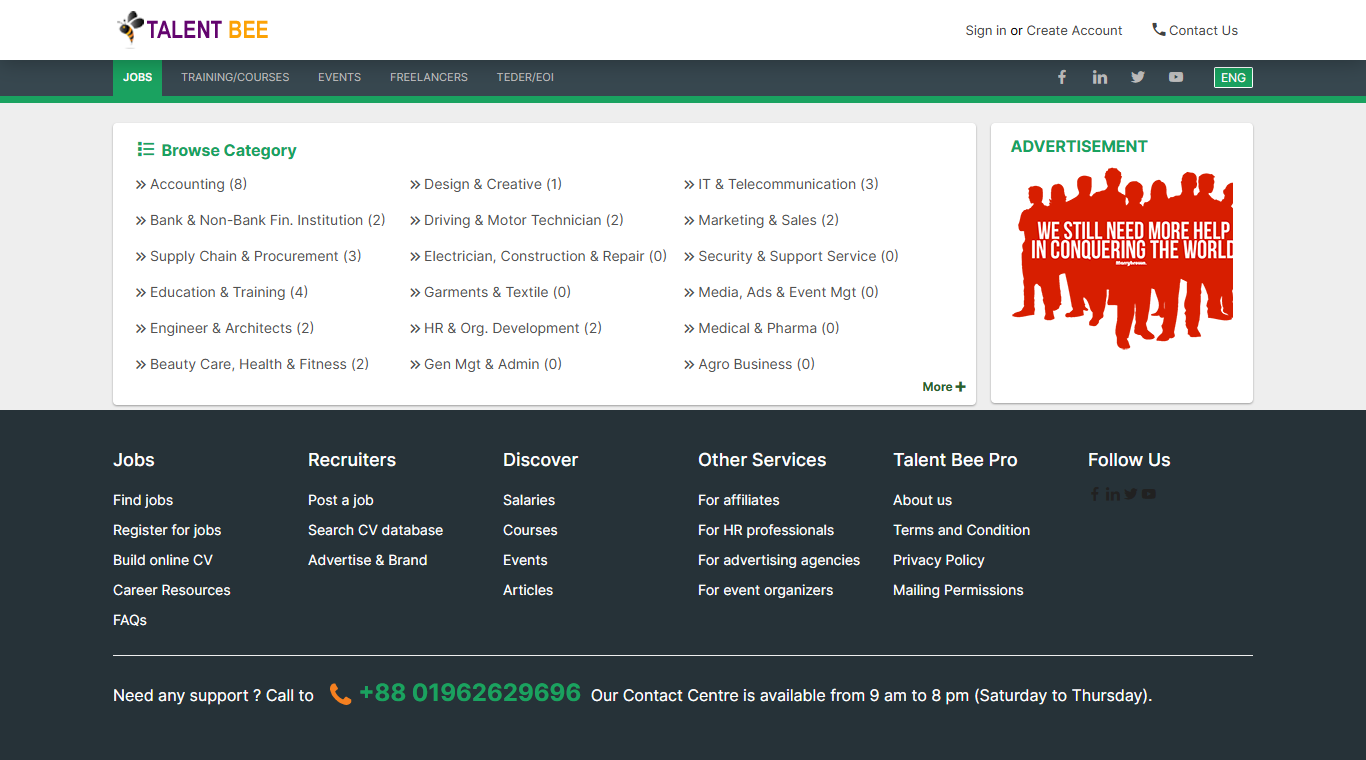This screenshot has width=1366, height=760.
Task: Expand more categories with More plus
Action: (x=943, y=387)
